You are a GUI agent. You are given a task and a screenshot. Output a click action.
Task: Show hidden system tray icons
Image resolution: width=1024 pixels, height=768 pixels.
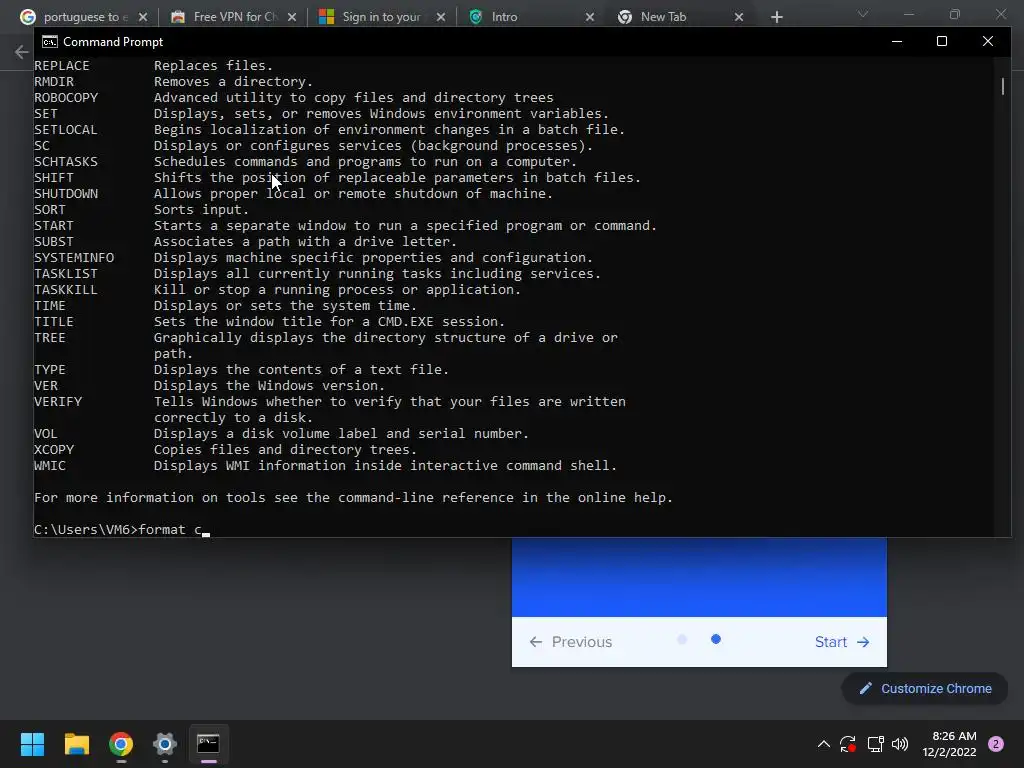pos(824,744)
